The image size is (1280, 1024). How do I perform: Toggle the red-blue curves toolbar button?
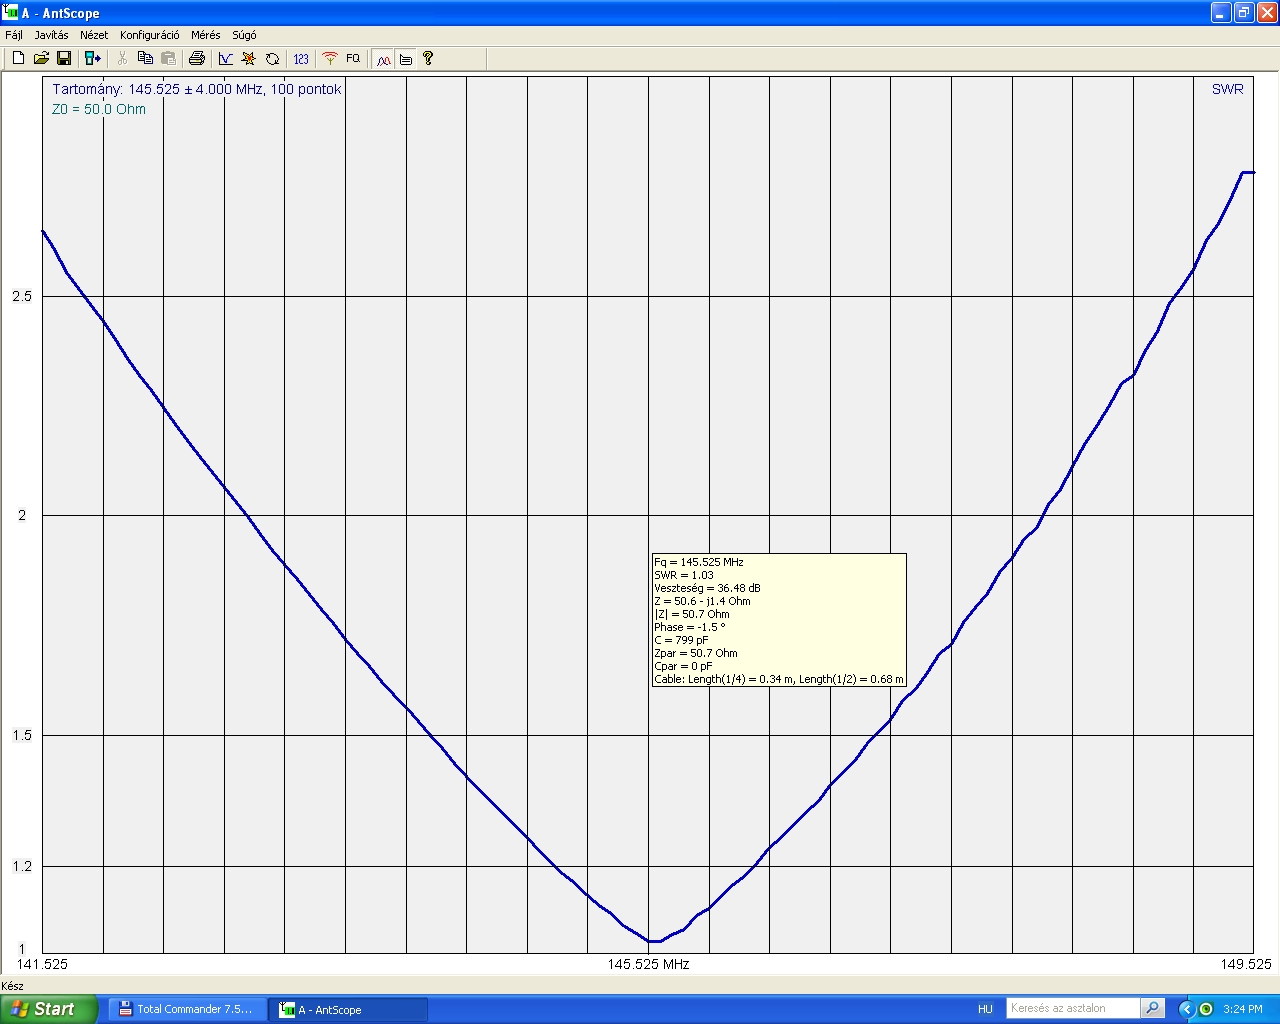coord(383,59)
